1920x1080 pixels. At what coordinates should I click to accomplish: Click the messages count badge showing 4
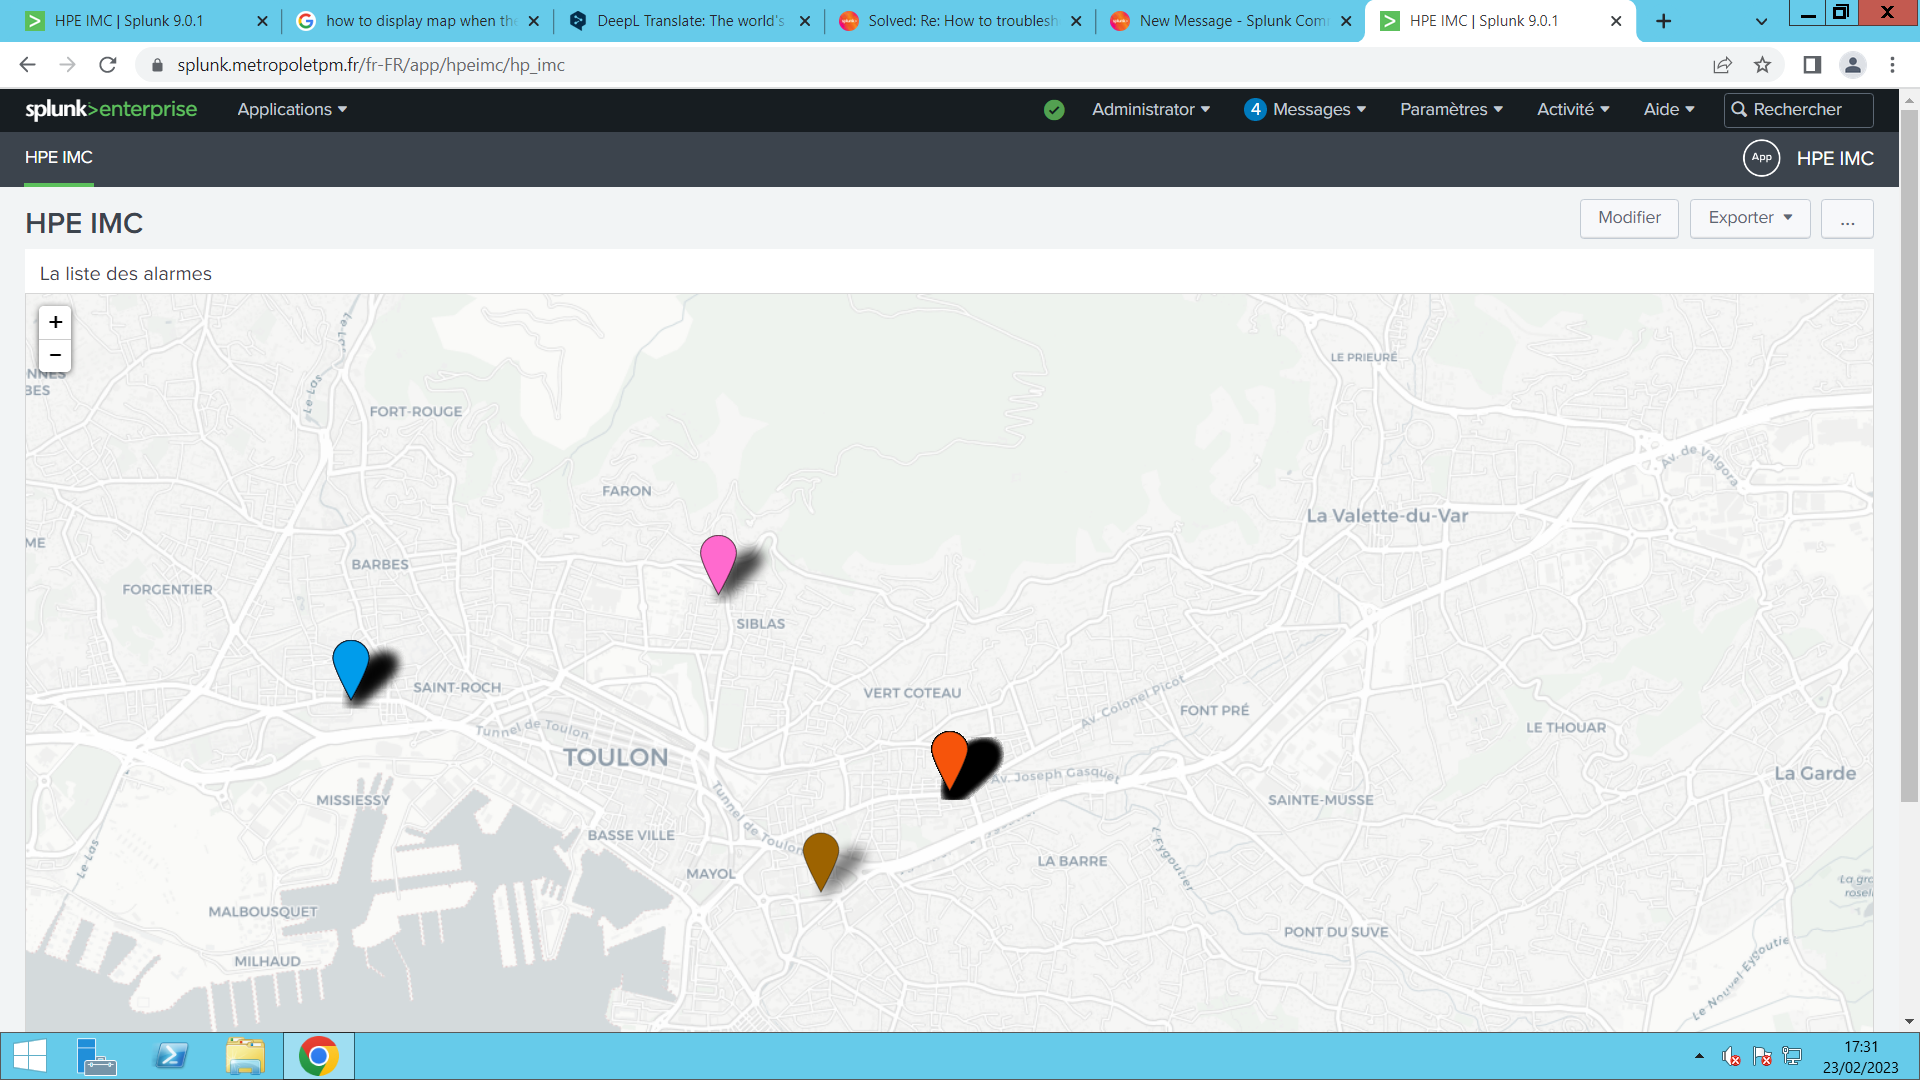coord(1255,110)
